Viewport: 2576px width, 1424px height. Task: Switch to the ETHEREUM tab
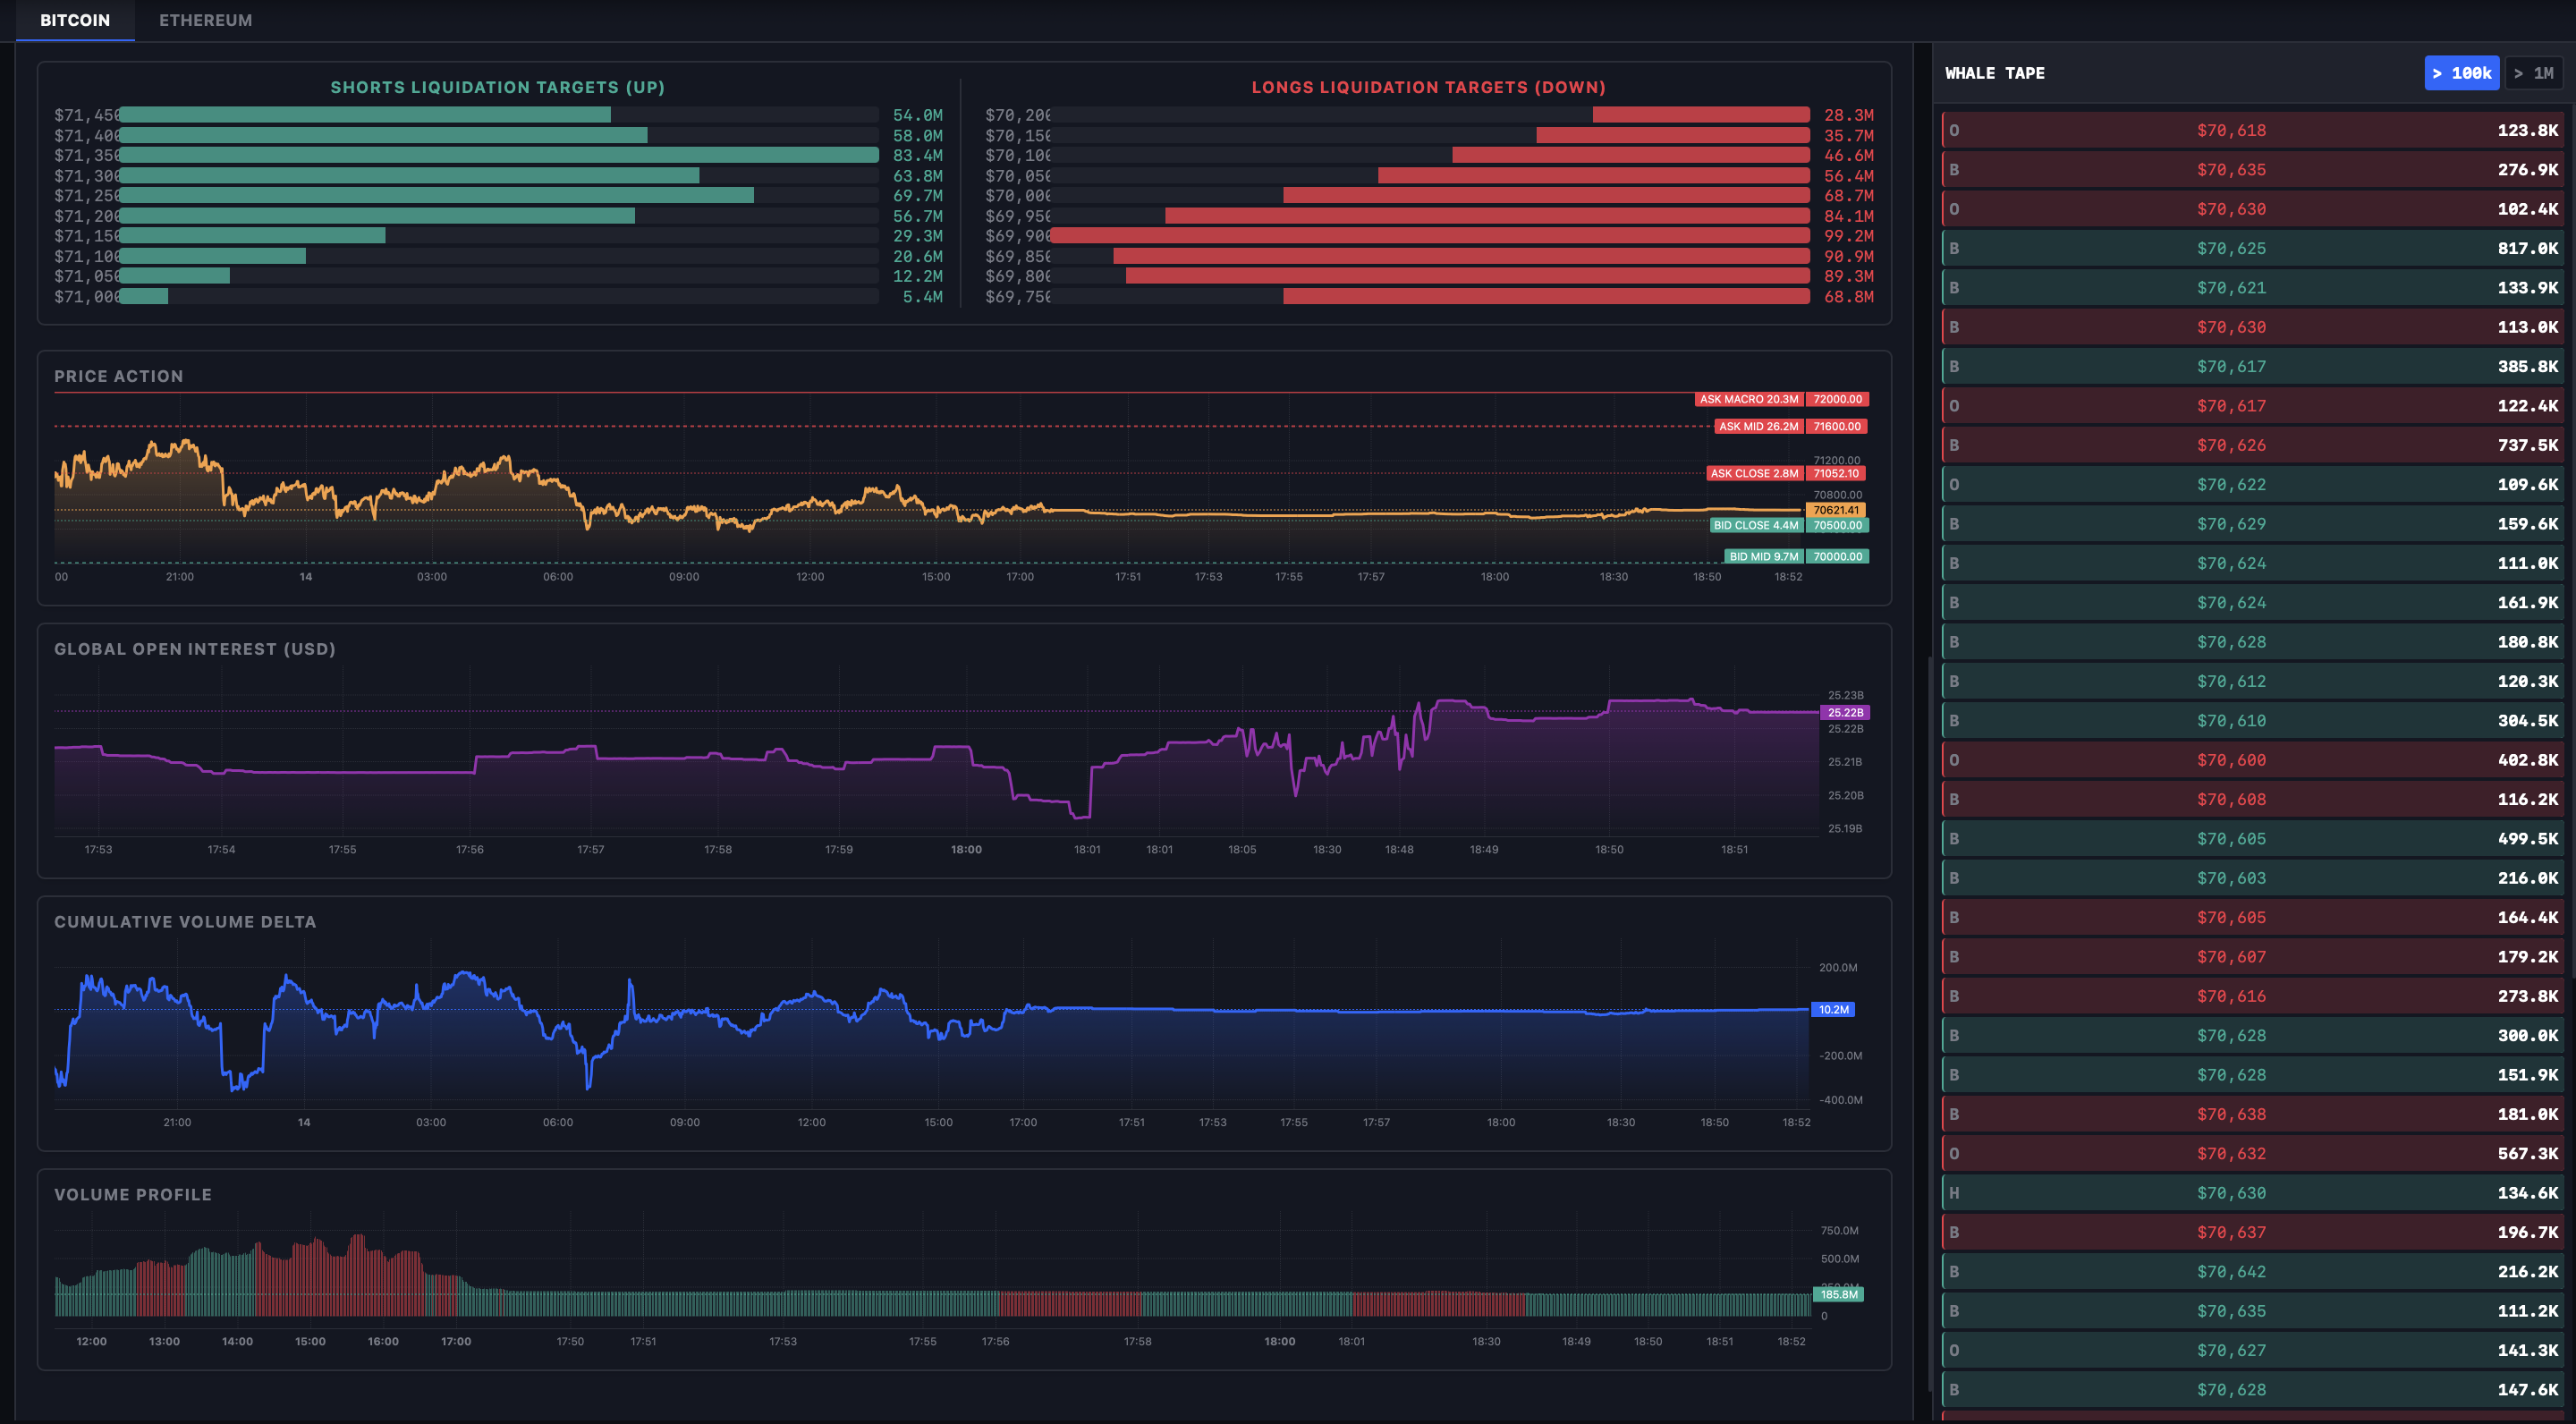point(205,20)
